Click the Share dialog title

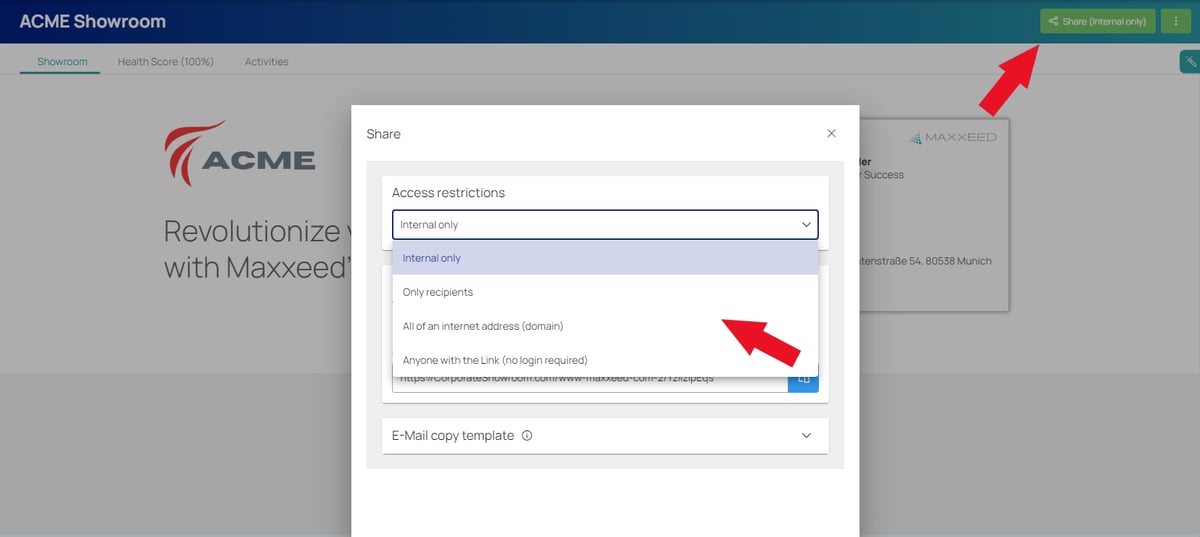[384, 134]
